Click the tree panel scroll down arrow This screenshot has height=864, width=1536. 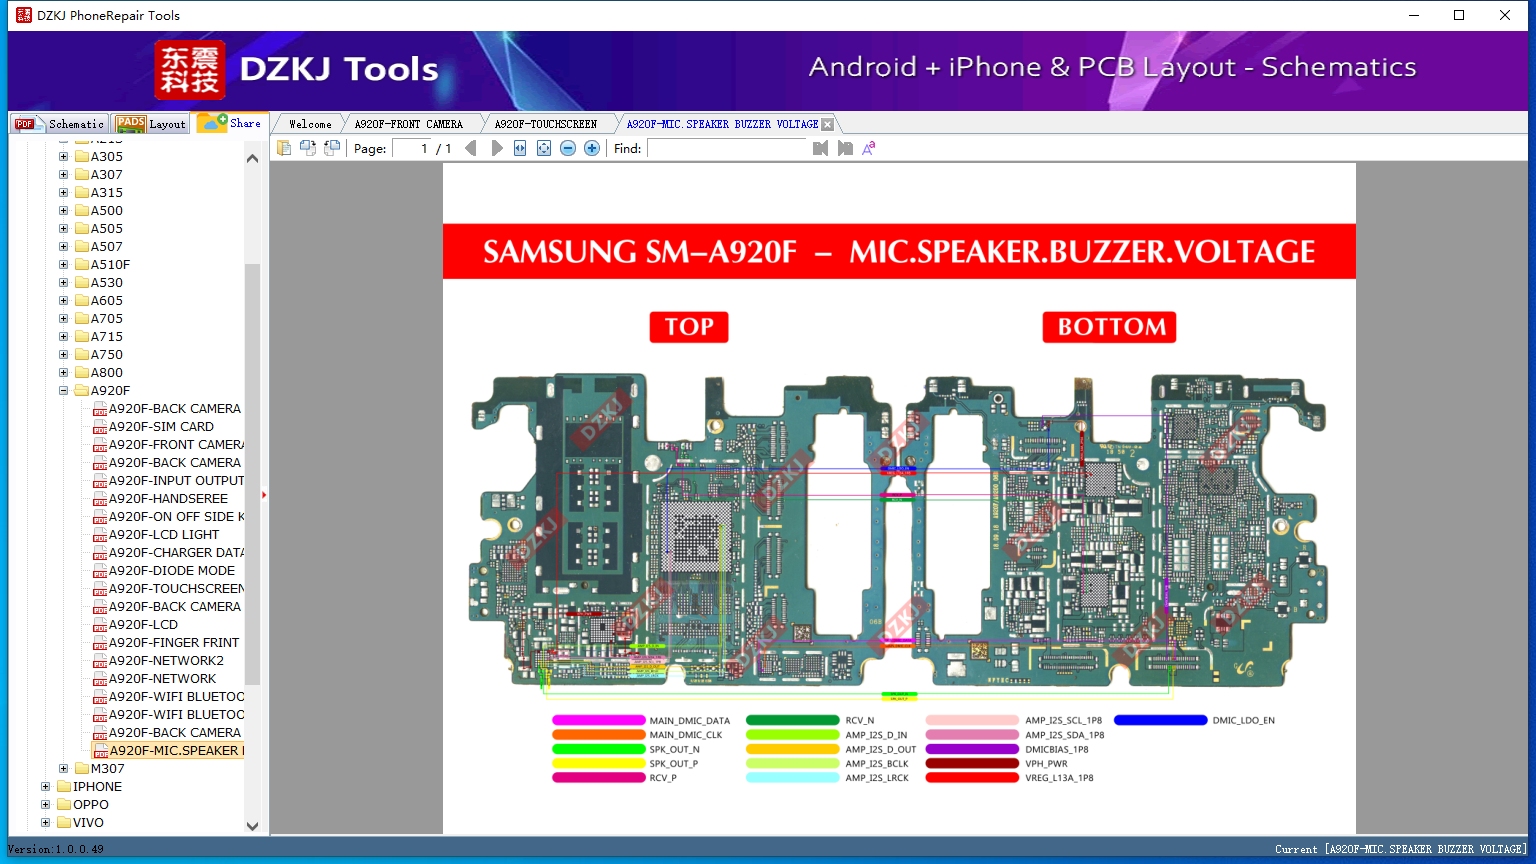coord(252,826)
